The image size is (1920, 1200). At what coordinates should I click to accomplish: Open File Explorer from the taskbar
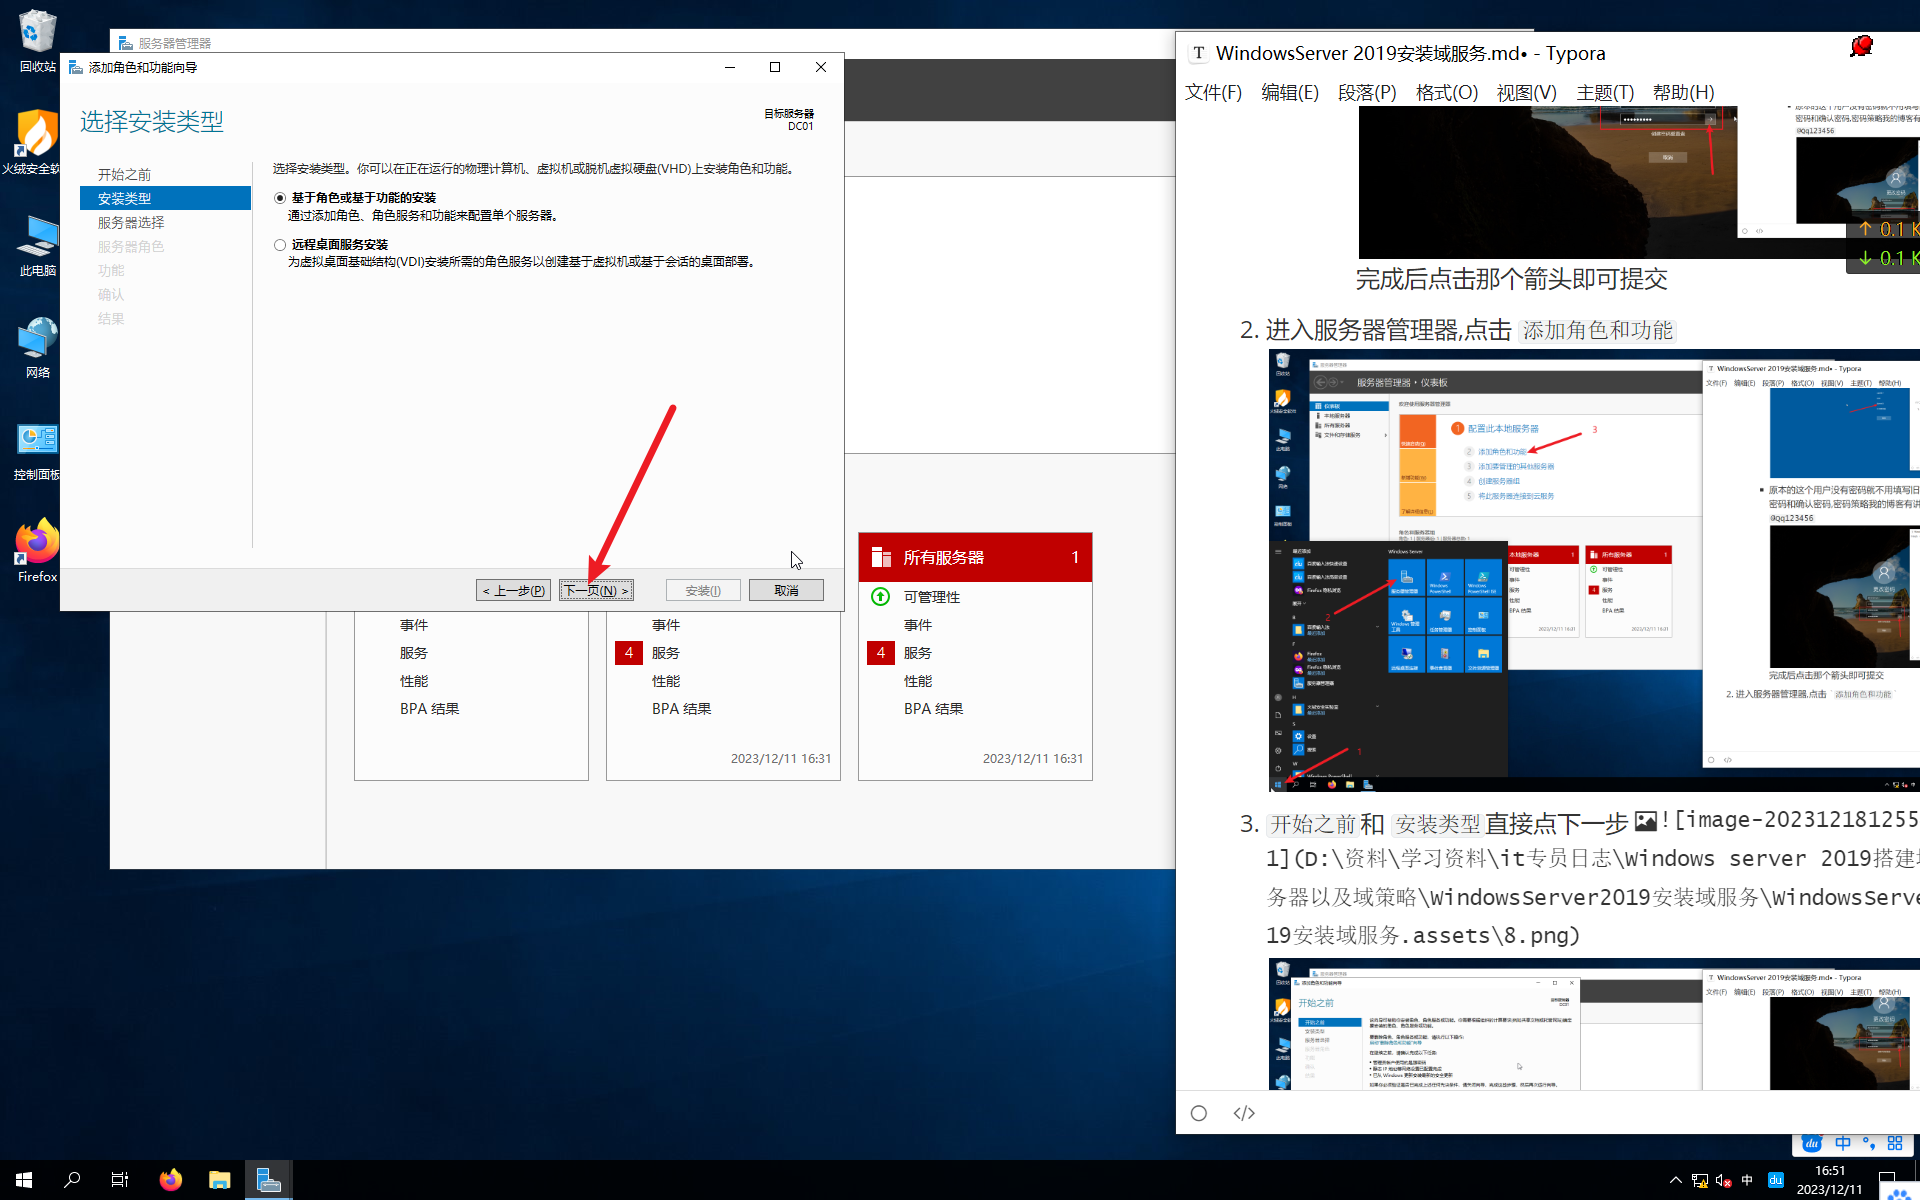click(219, 1180)
